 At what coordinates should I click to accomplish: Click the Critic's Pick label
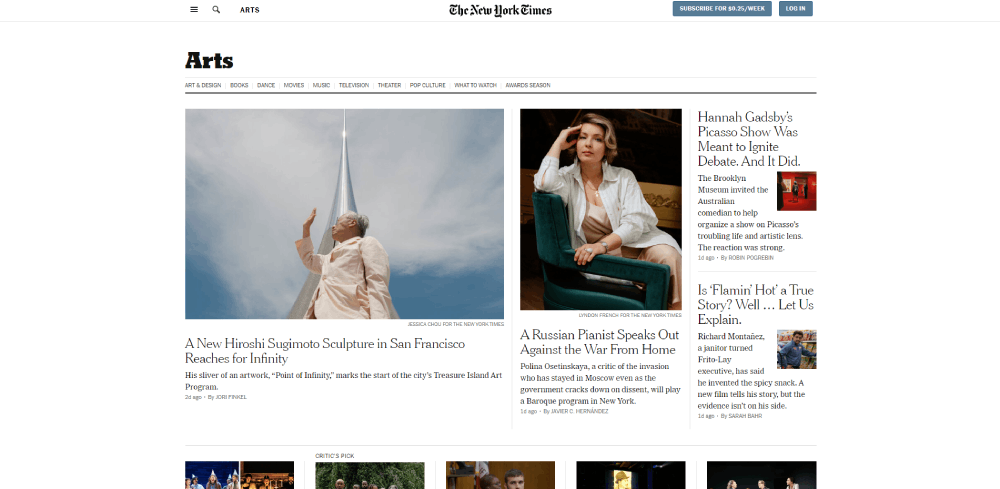(x=334, y=456)
